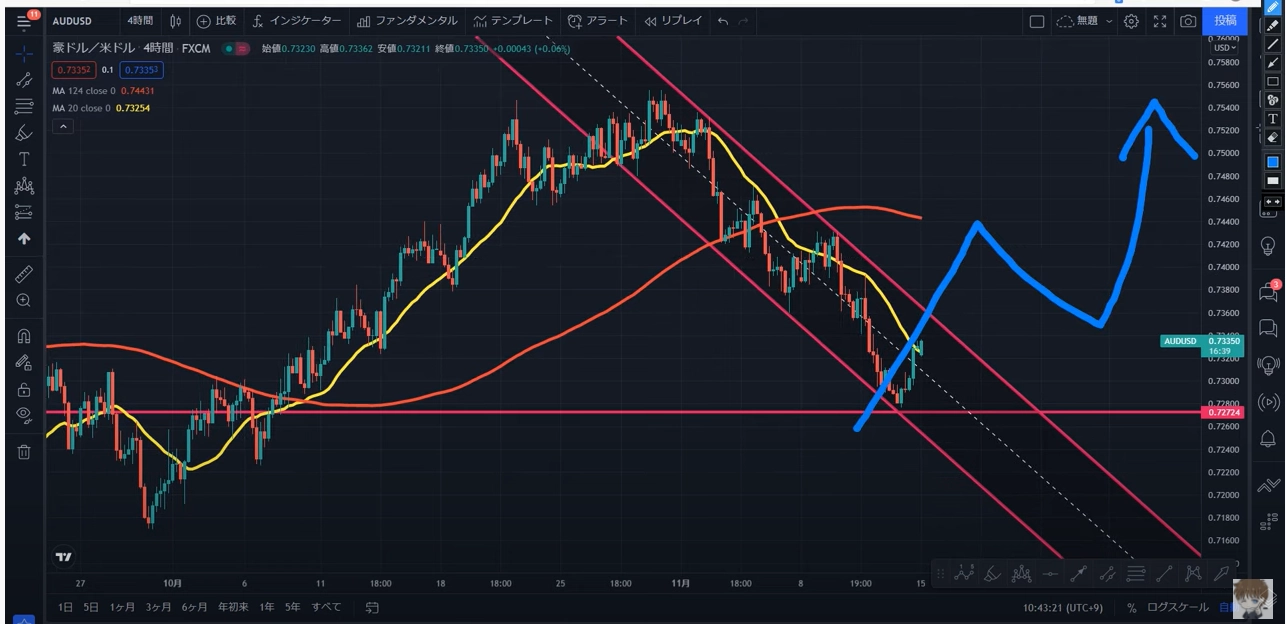Select chart layout square icon
This screenshot has height=624, width=1286.
pyautogui.click(x=1037, y=21)
